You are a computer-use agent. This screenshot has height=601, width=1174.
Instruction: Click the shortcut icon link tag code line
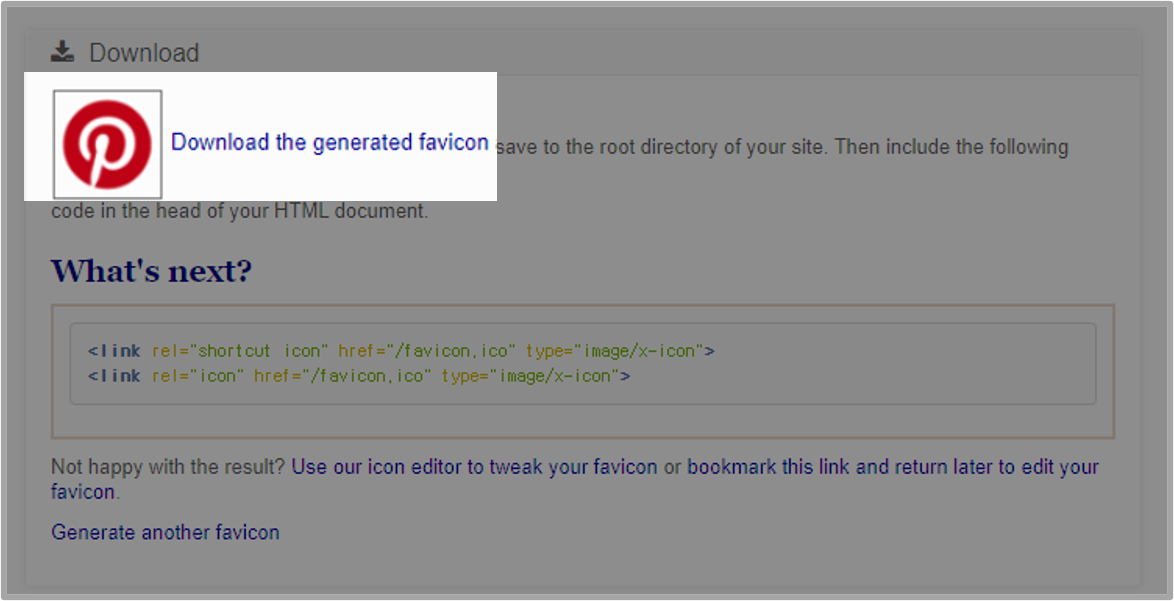coord(401,350)
